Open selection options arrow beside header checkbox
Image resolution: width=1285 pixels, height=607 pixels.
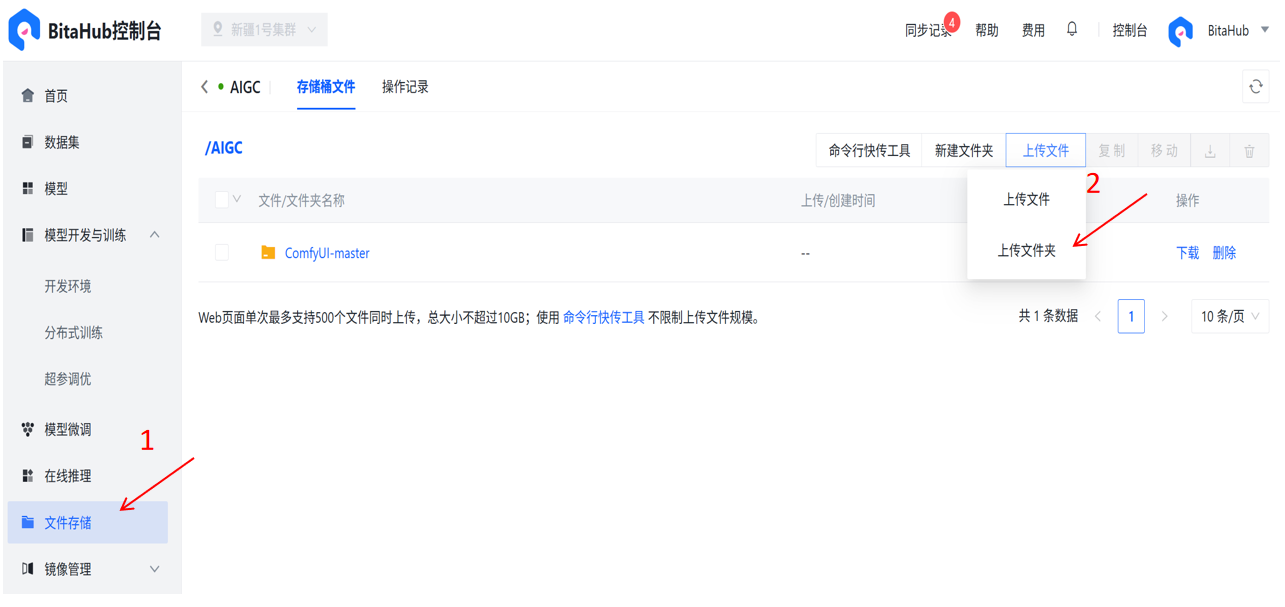pos(237,199)
